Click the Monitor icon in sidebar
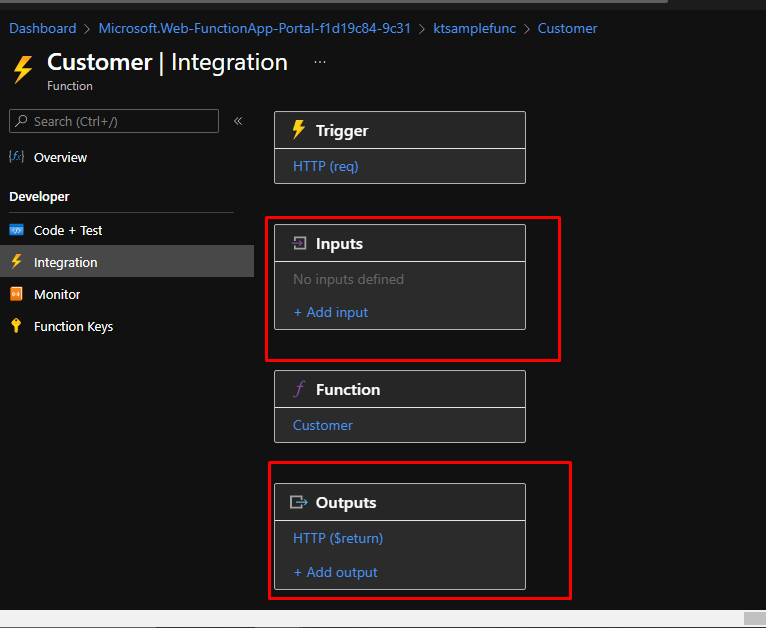The width and height of the screenshot is (766, 628). coord(16,294)
